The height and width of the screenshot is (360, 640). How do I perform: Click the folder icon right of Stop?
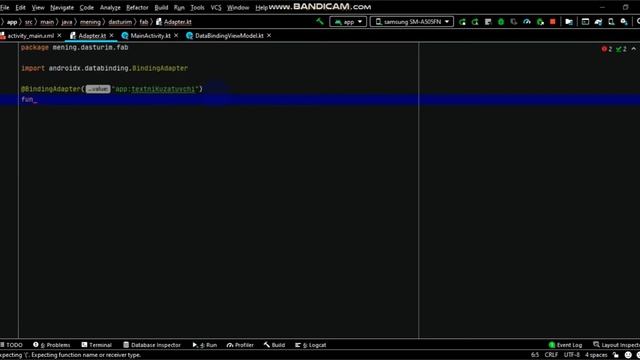pos(569,22)
